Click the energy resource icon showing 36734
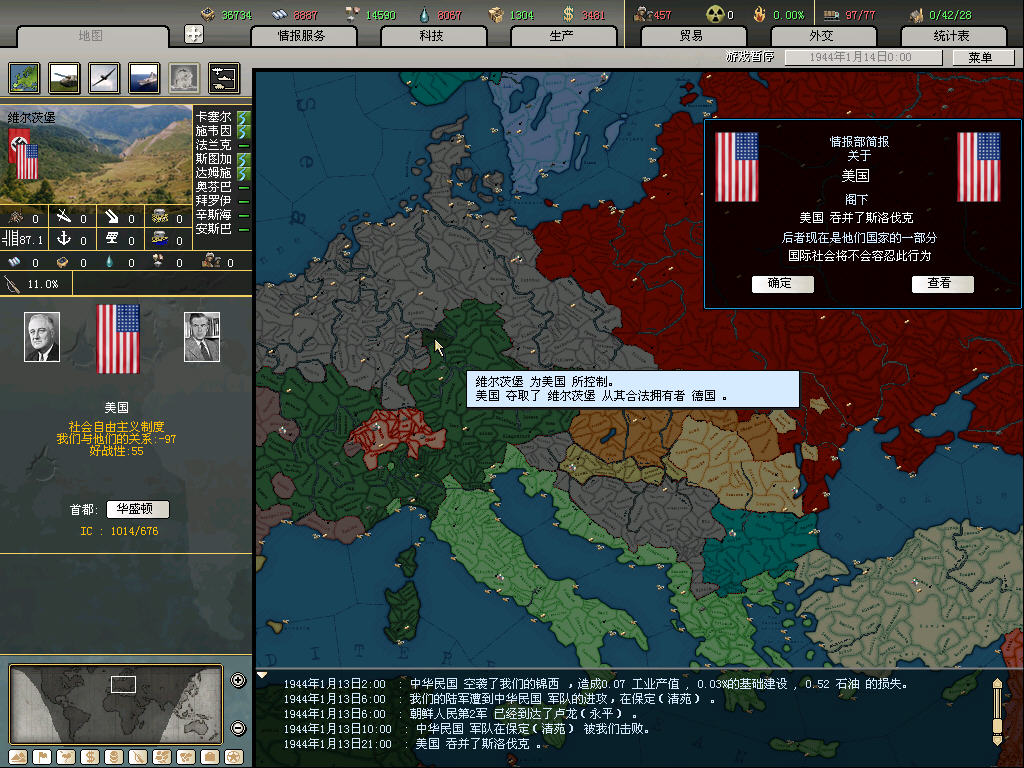Screen dimensions: 1024x768 tap(208, 14)
